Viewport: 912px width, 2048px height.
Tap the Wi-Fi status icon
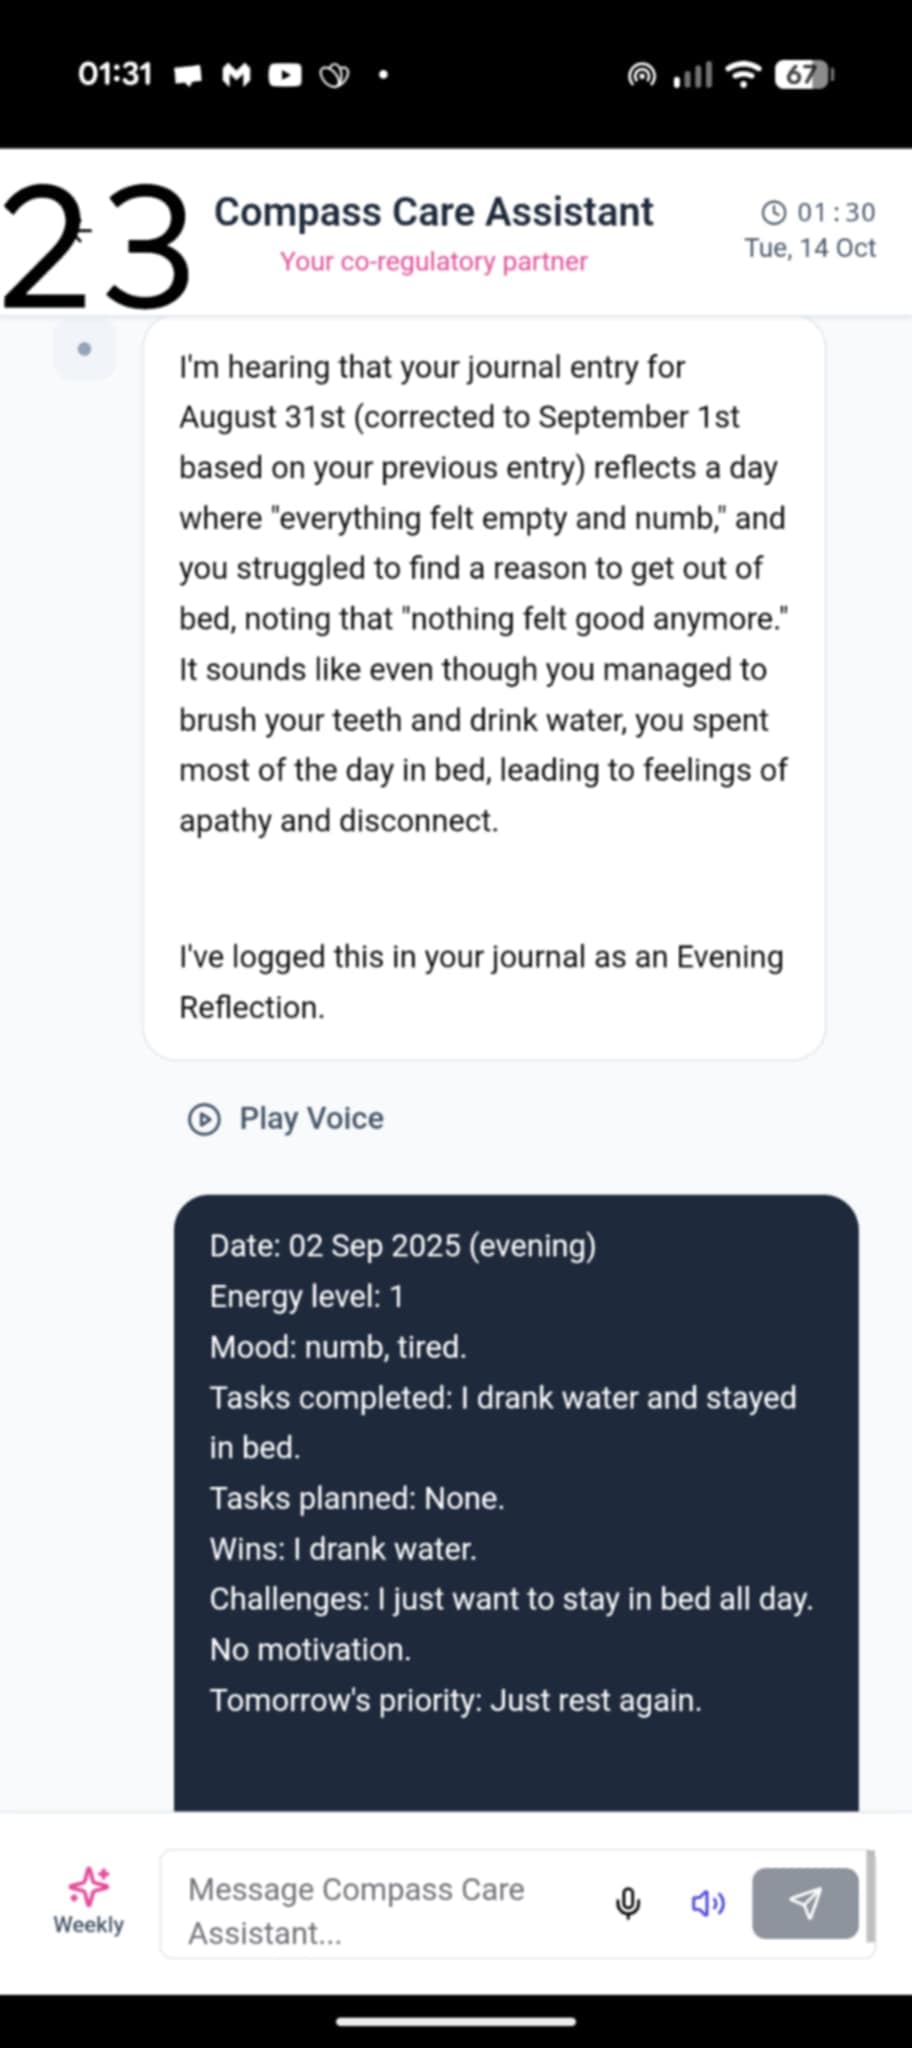(x=743, y=75)
